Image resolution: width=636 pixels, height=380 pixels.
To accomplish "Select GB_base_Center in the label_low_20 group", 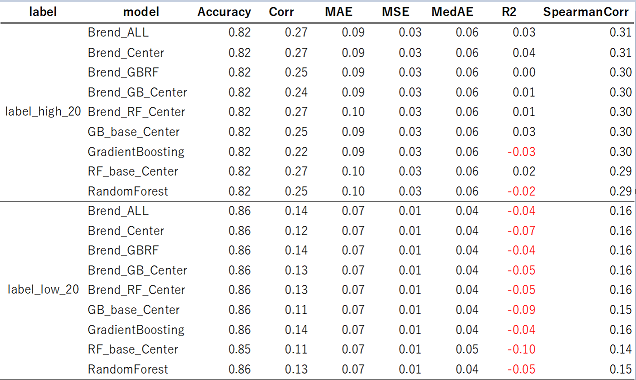I will tap(133, 310).
